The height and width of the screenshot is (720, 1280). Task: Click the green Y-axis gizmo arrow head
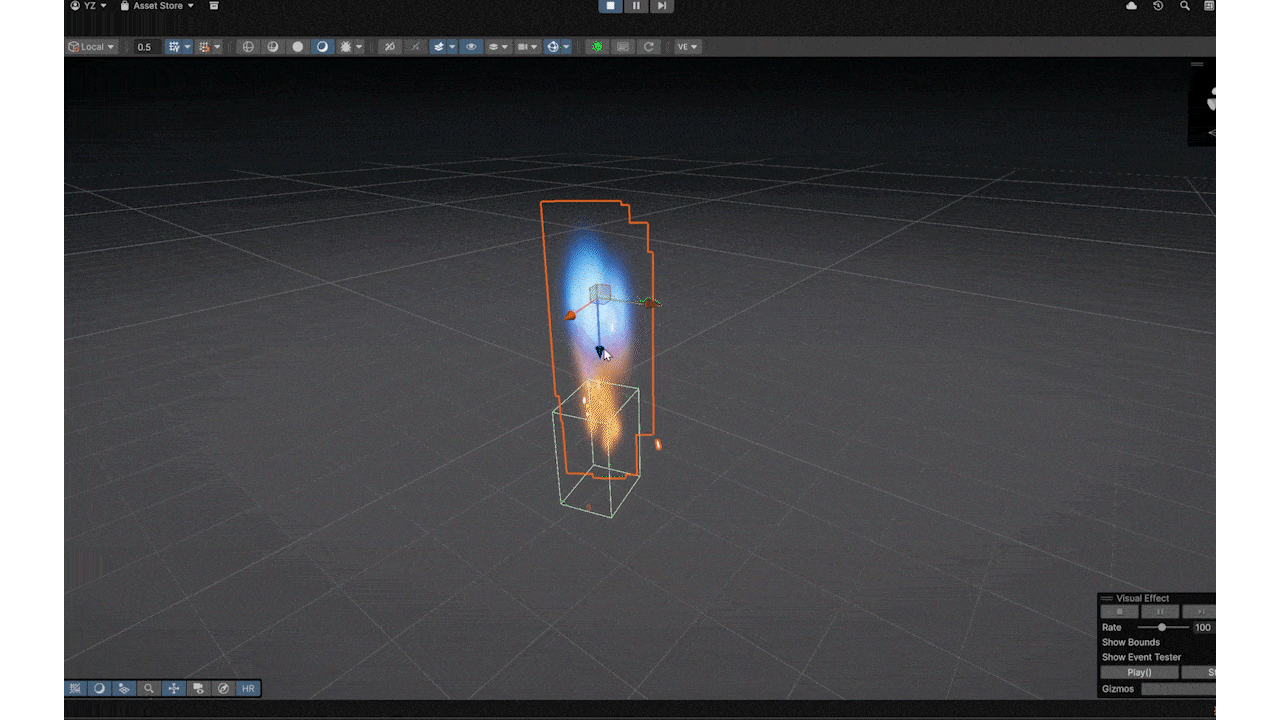(x=651, y=302)
